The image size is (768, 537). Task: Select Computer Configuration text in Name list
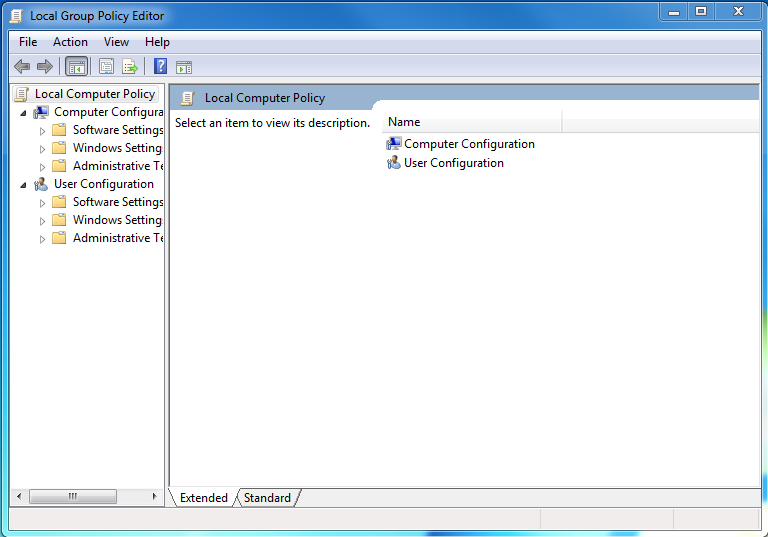pyautogui.click(x=469, y=144)
